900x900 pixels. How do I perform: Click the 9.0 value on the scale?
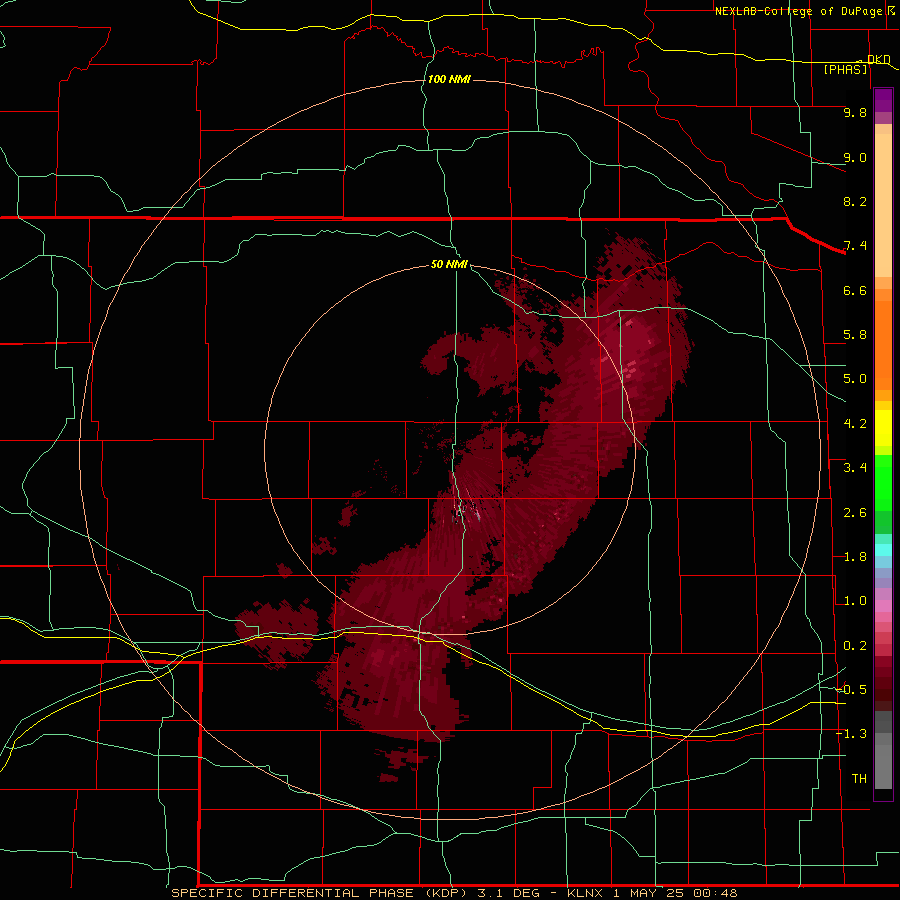click(855, 157)
